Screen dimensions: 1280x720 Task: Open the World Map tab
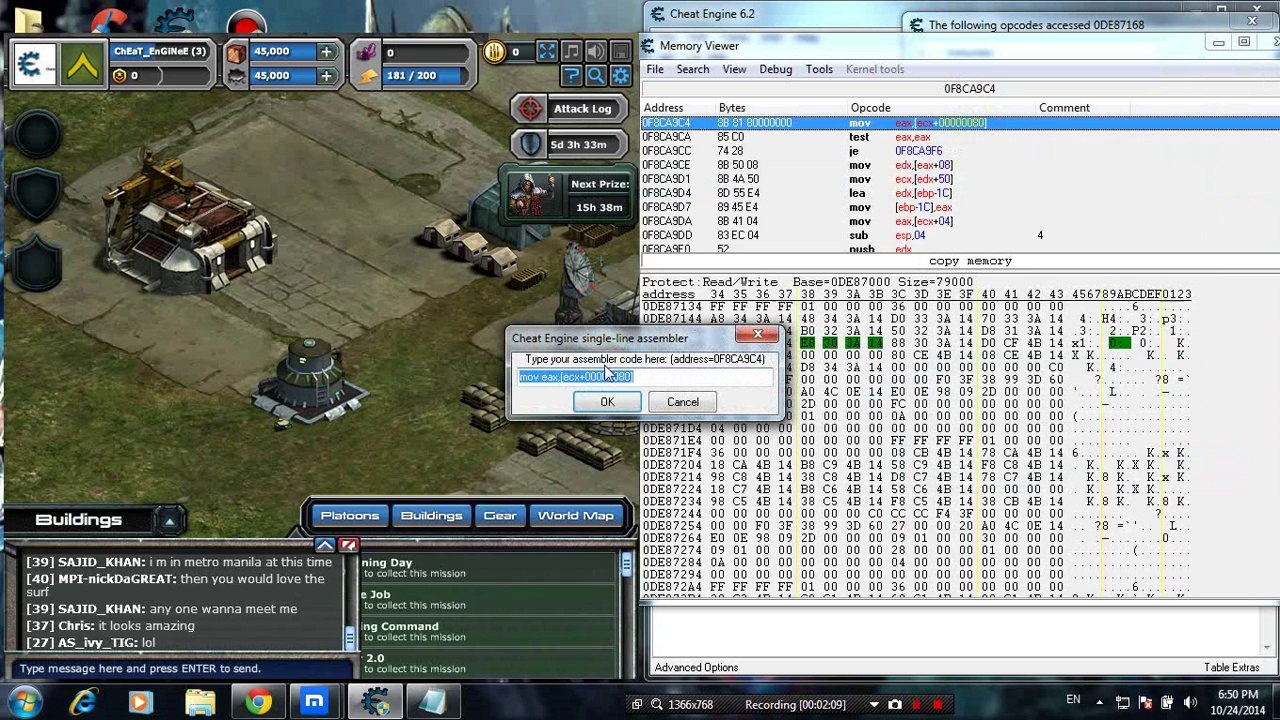pyautogui.click(x=575, y=516)
